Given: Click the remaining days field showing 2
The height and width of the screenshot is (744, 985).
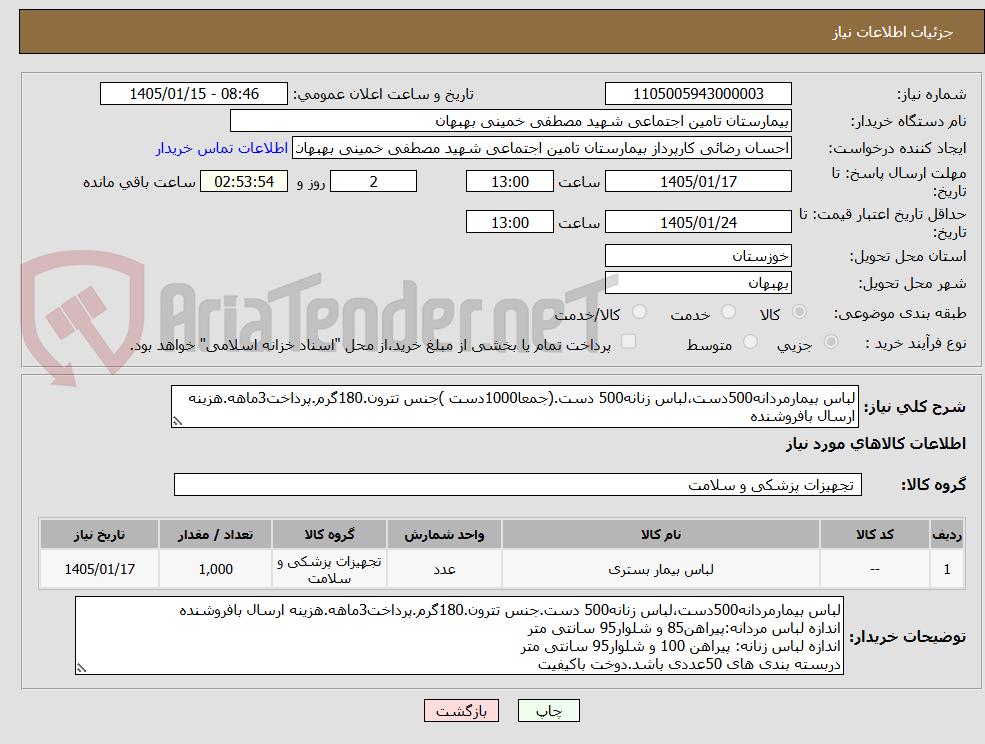Looking at the screenshot, I should [373, 182].
